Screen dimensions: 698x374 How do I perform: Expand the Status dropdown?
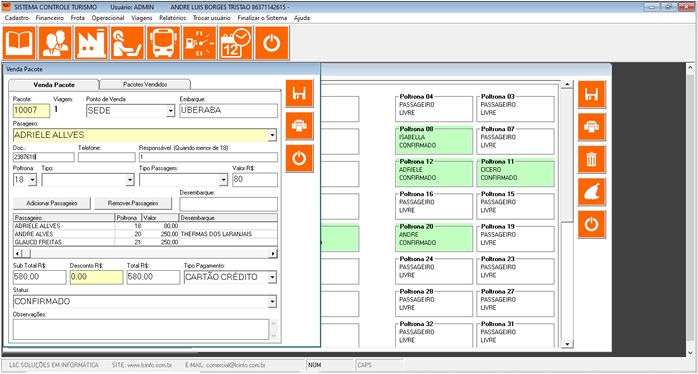point(272,302)
